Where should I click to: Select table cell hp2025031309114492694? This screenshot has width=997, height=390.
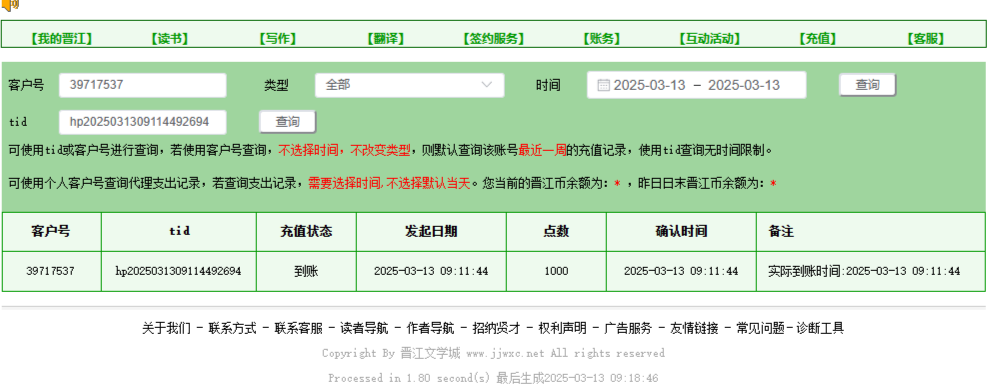click(179, 272)
